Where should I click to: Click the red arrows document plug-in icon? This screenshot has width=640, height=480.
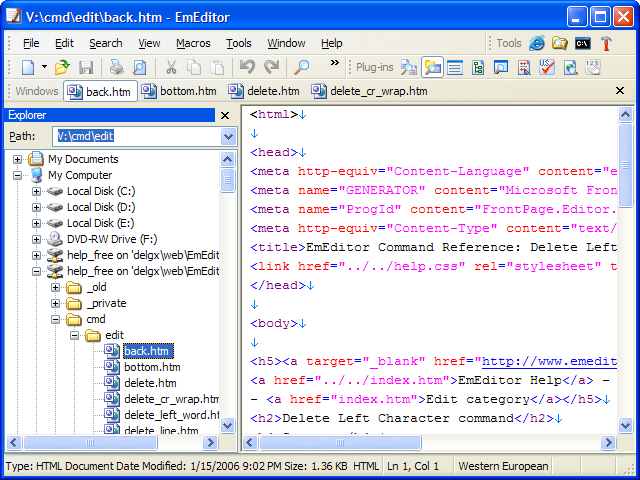pos(524,67)
